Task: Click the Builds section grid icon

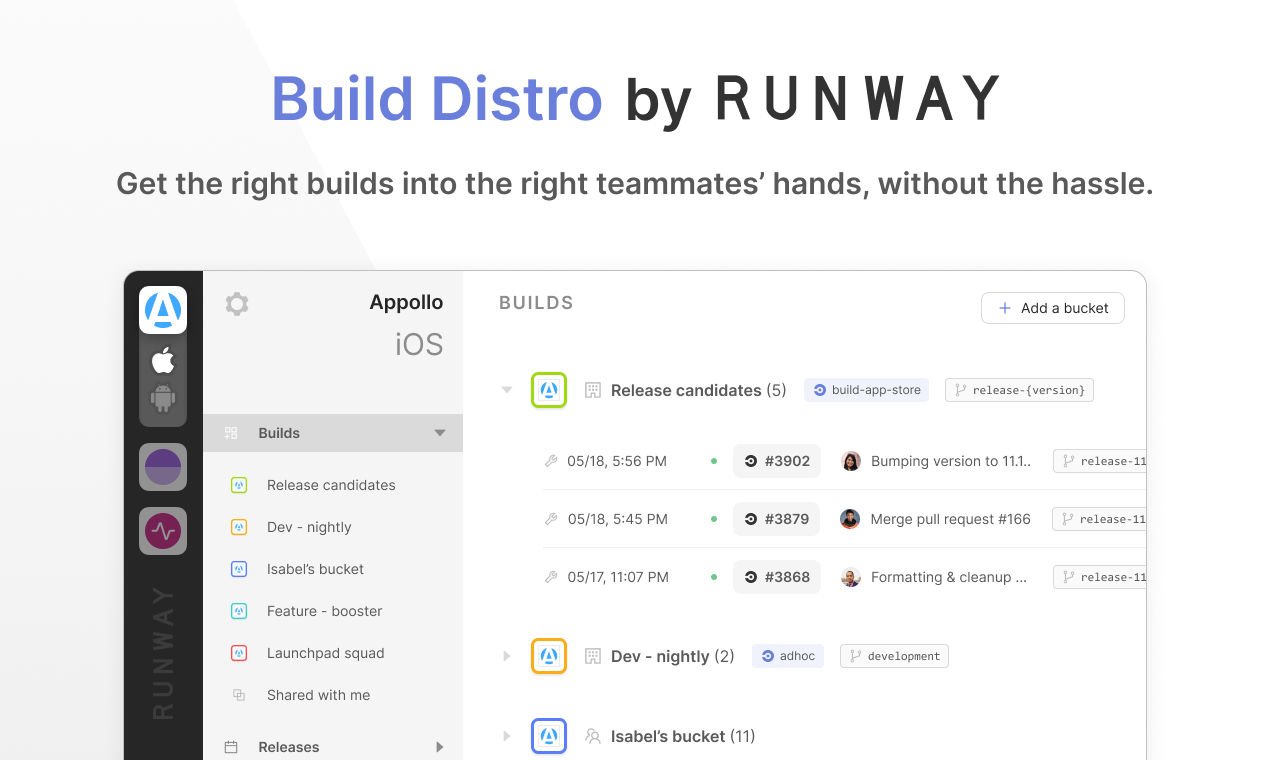Action: point(231,433)
